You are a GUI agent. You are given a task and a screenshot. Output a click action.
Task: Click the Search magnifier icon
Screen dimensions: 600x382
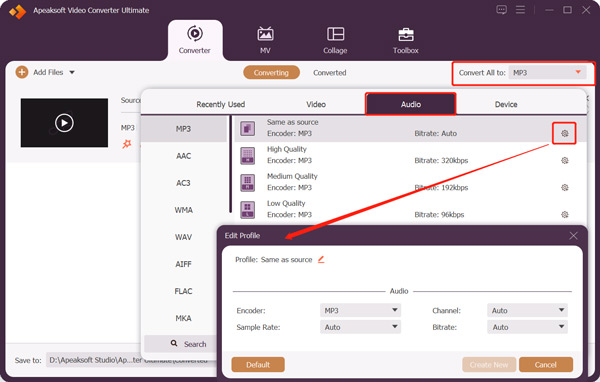click(174, 343)
